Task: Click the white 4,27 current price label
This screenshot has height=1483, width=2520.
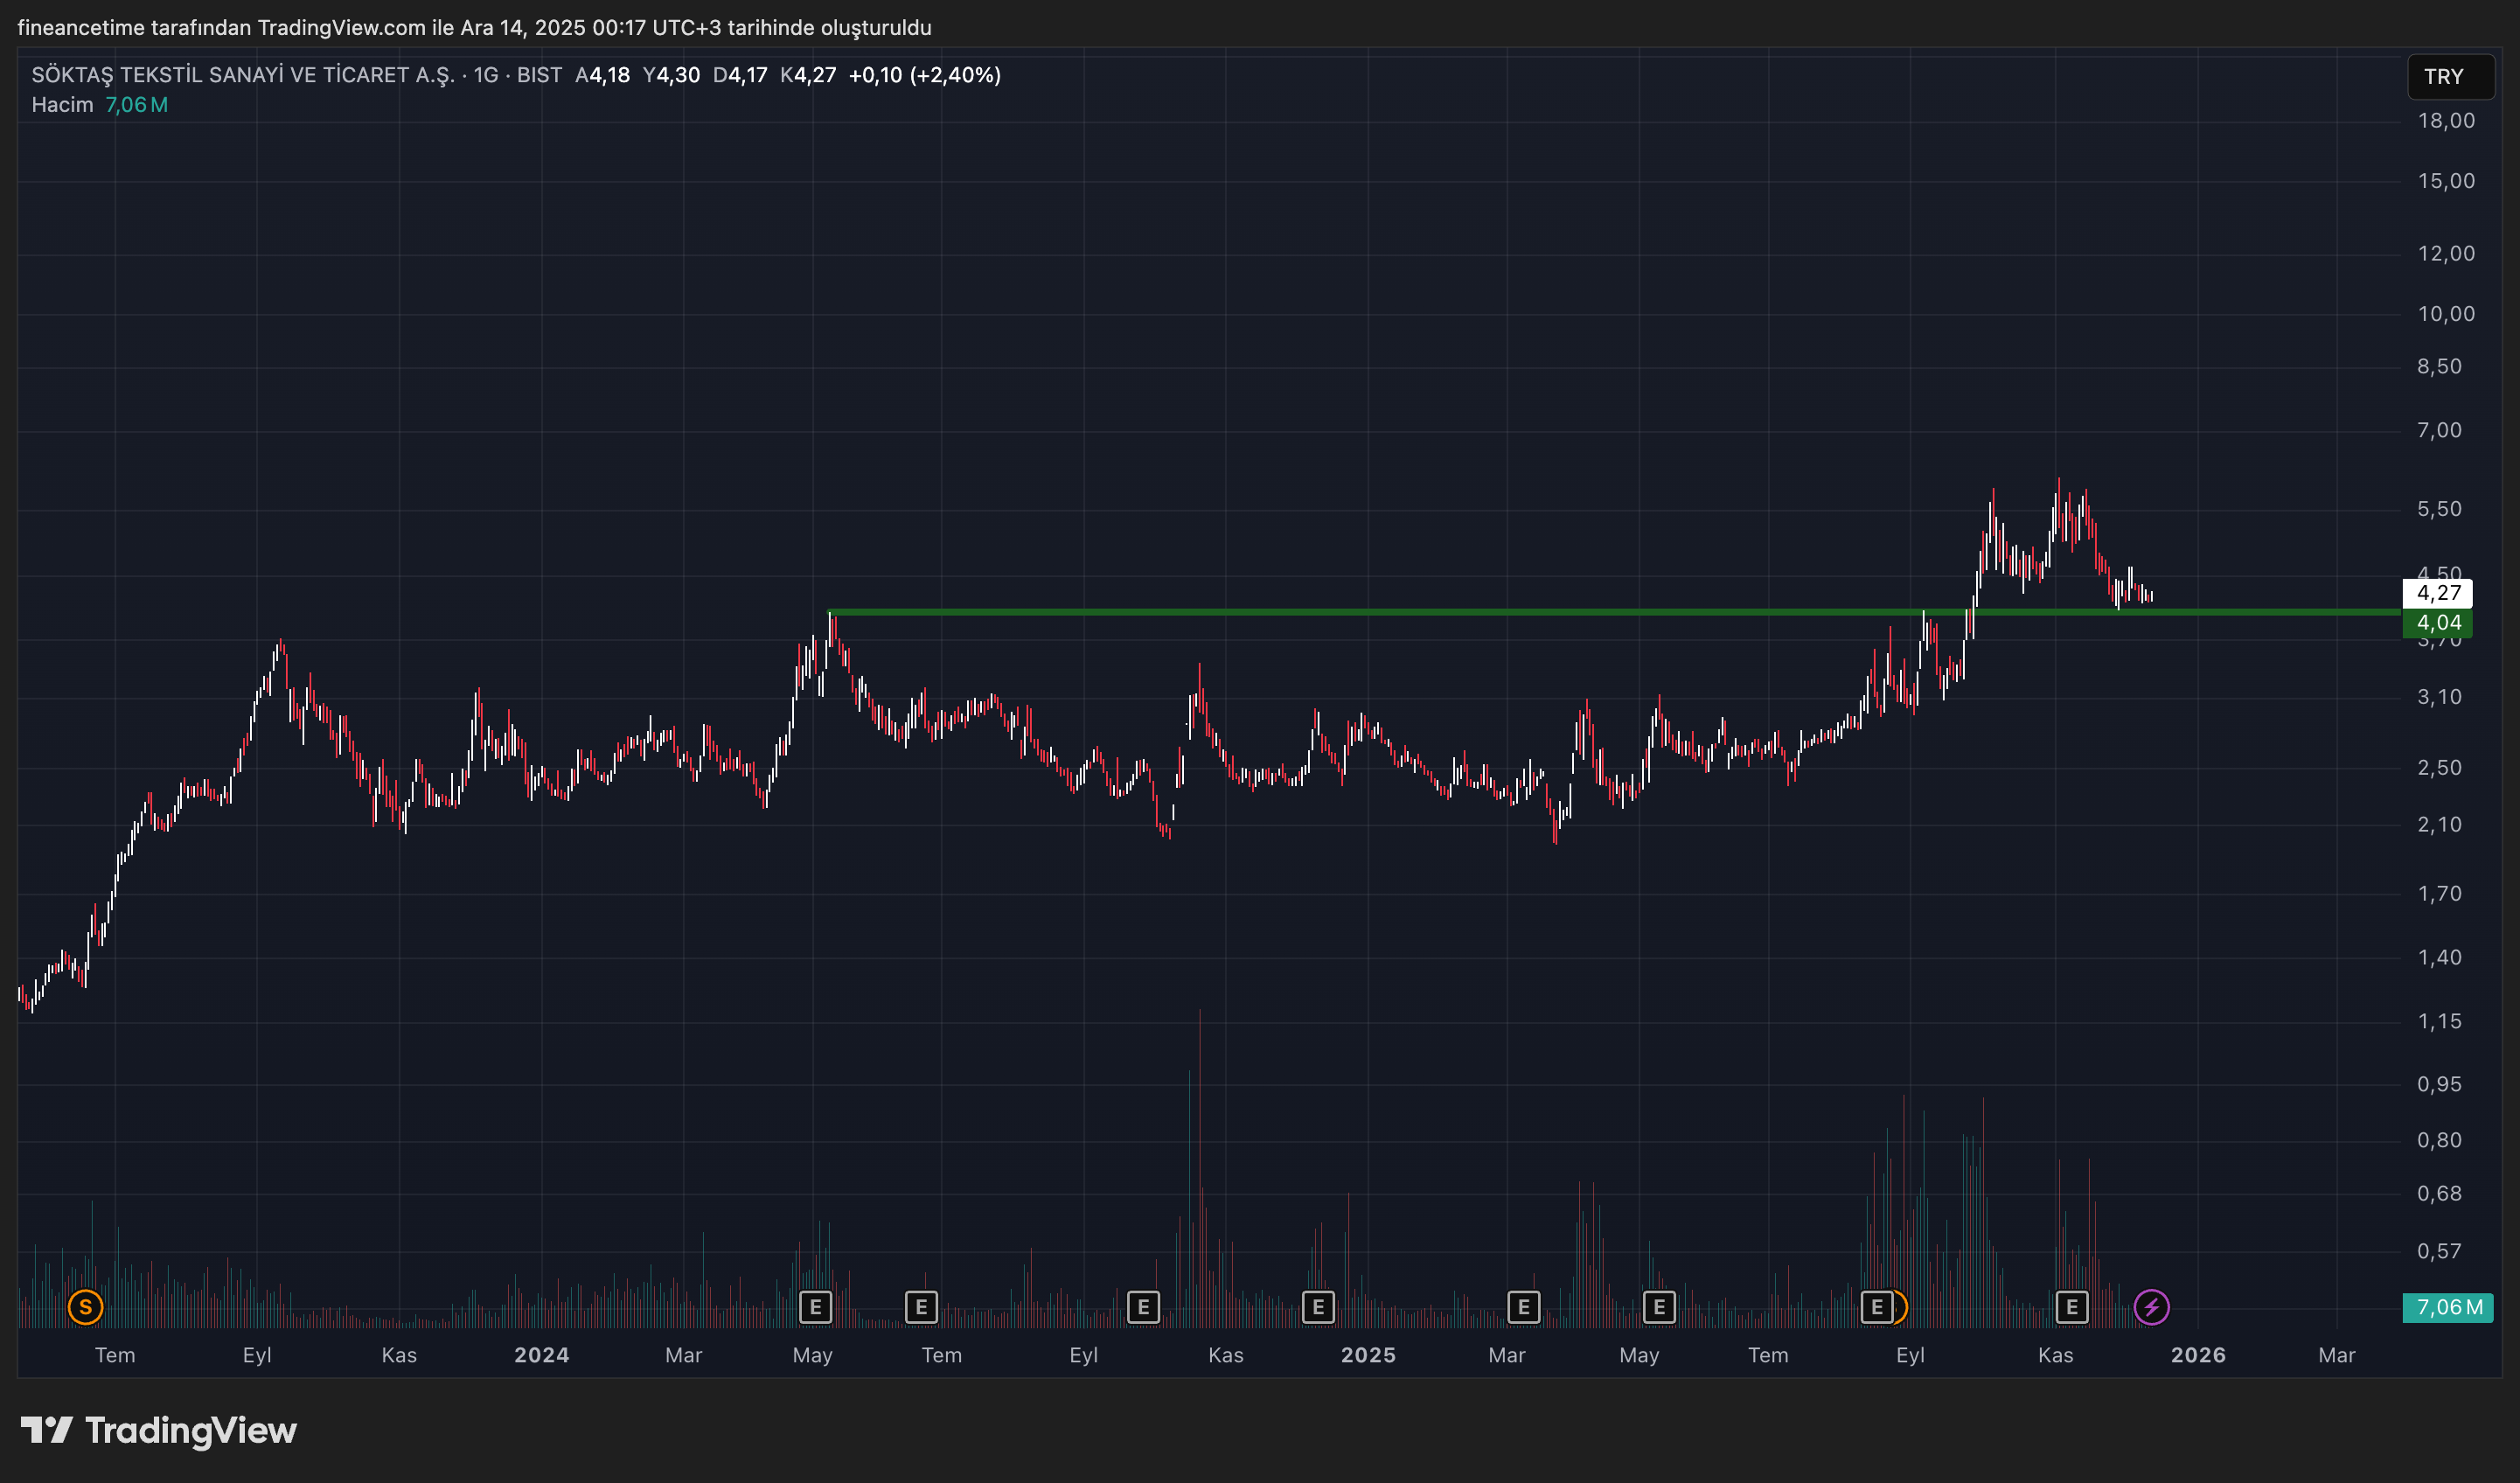Action: coord(2437,593)
